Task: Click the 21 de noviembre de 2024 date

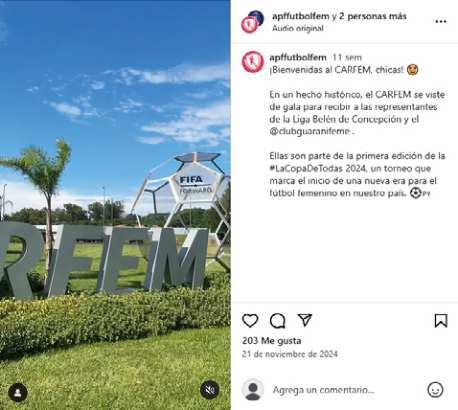Action: (290, 354)
